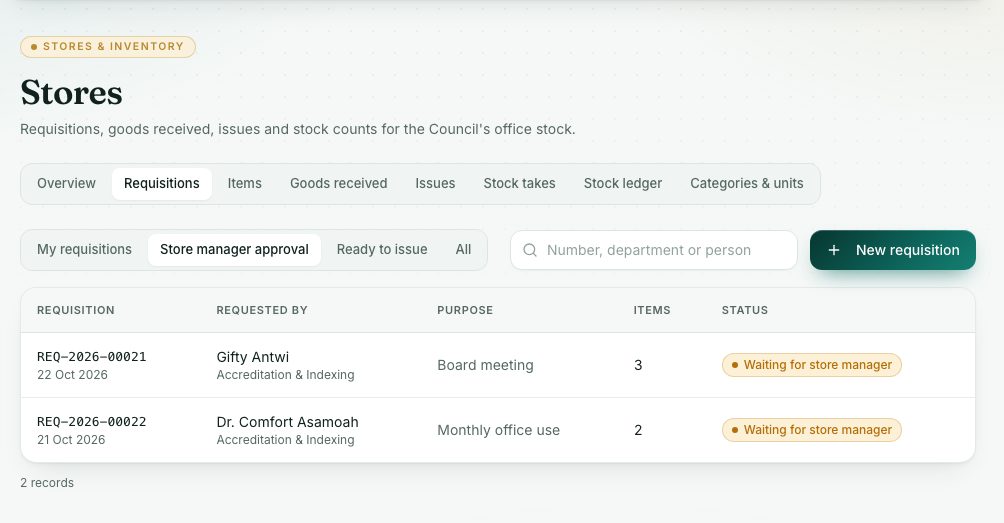1004x523 pixels.
Task: Select the Requisitions tab
Action: (x=162, y=184)
